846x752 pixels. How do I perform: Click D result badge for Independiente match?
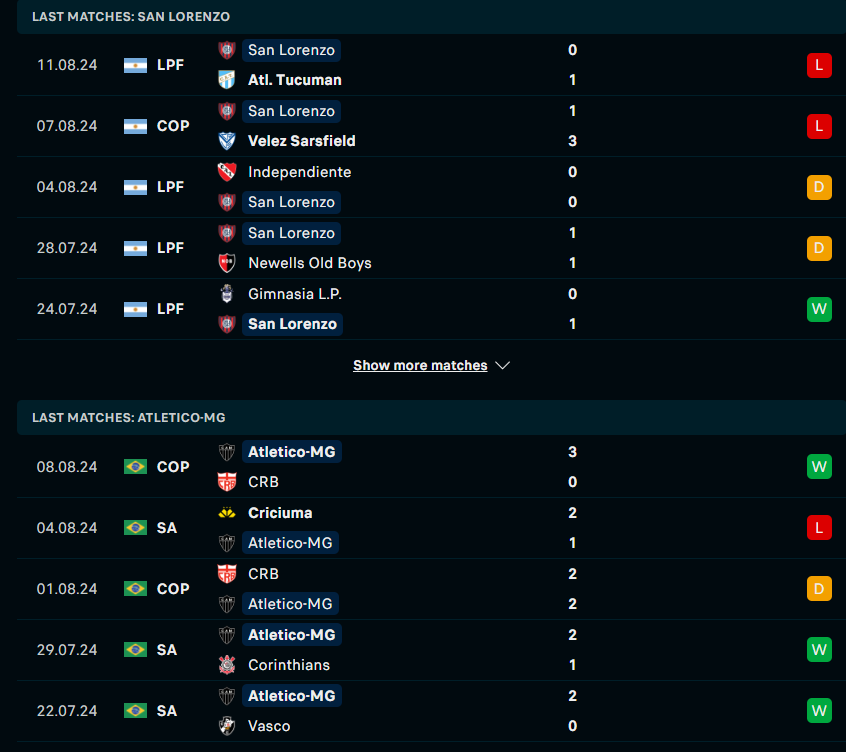pyautogui.click(x=819, y=187)
